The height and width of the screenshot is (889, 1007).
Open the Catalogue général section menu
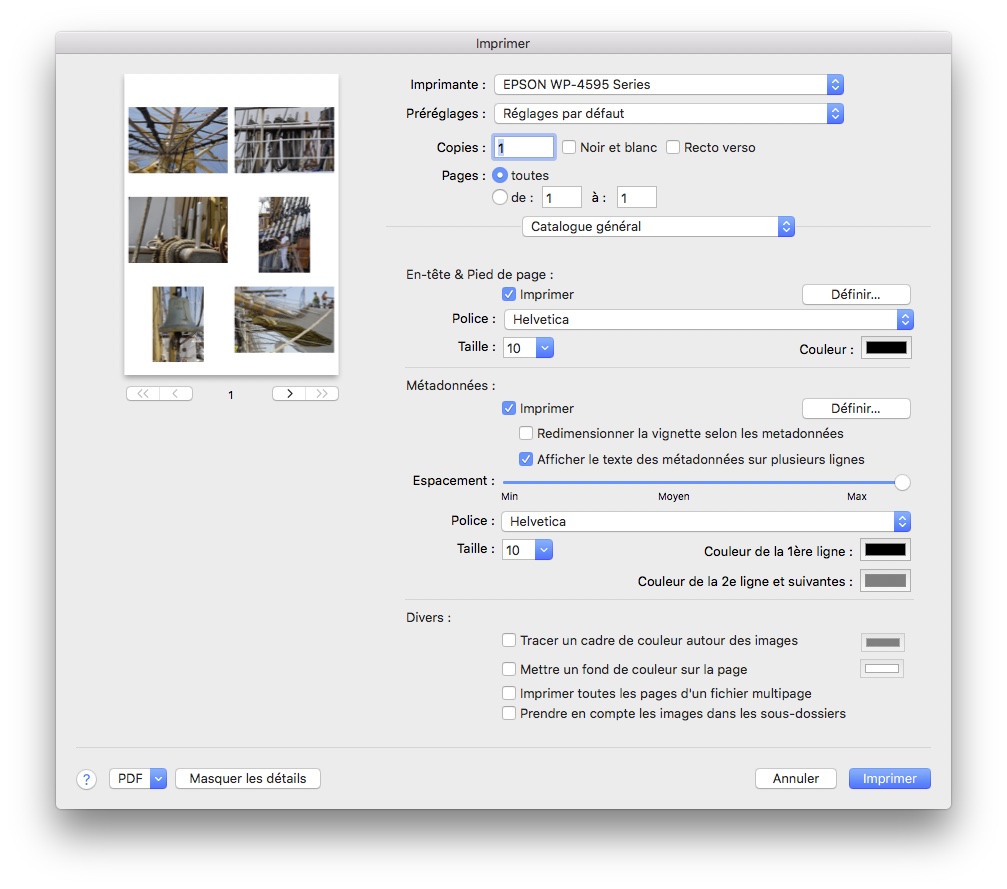[658, 227]
